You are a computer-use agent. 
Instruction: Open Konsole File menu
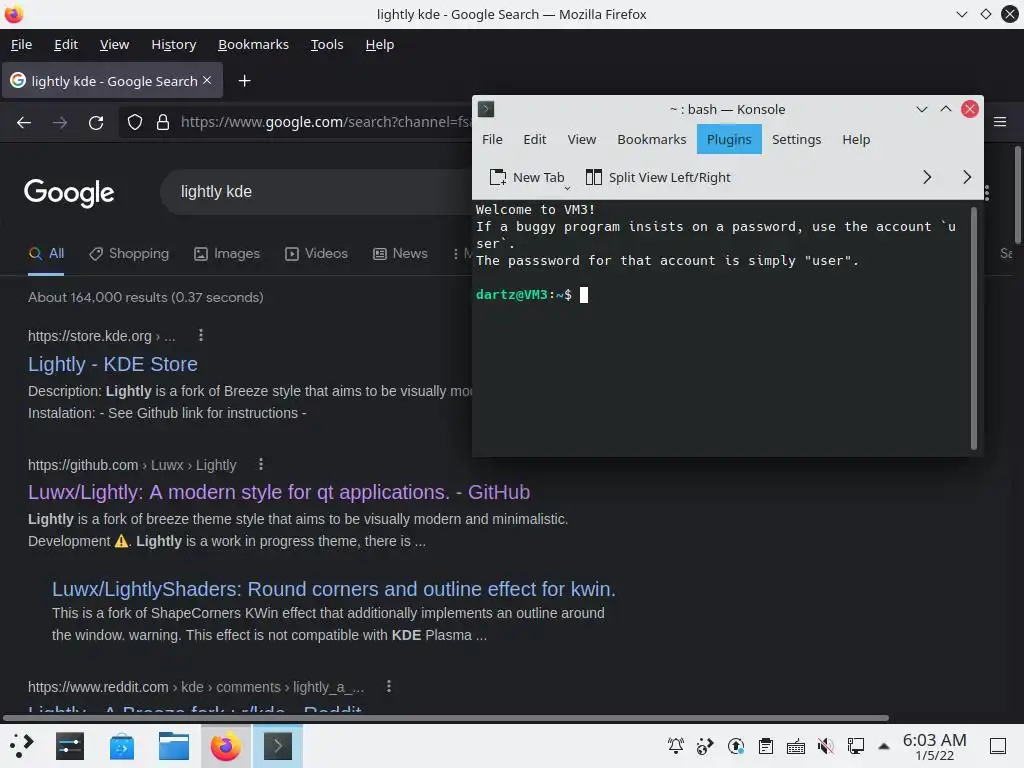coord(492,140)
